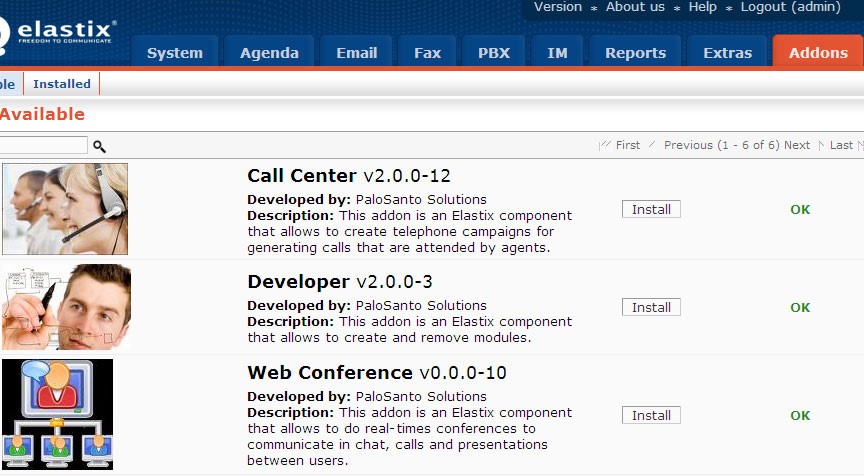The image size is (864, 476).
Task: Open the Web Conference addon thumbnail
Action: tap(58, 414)
